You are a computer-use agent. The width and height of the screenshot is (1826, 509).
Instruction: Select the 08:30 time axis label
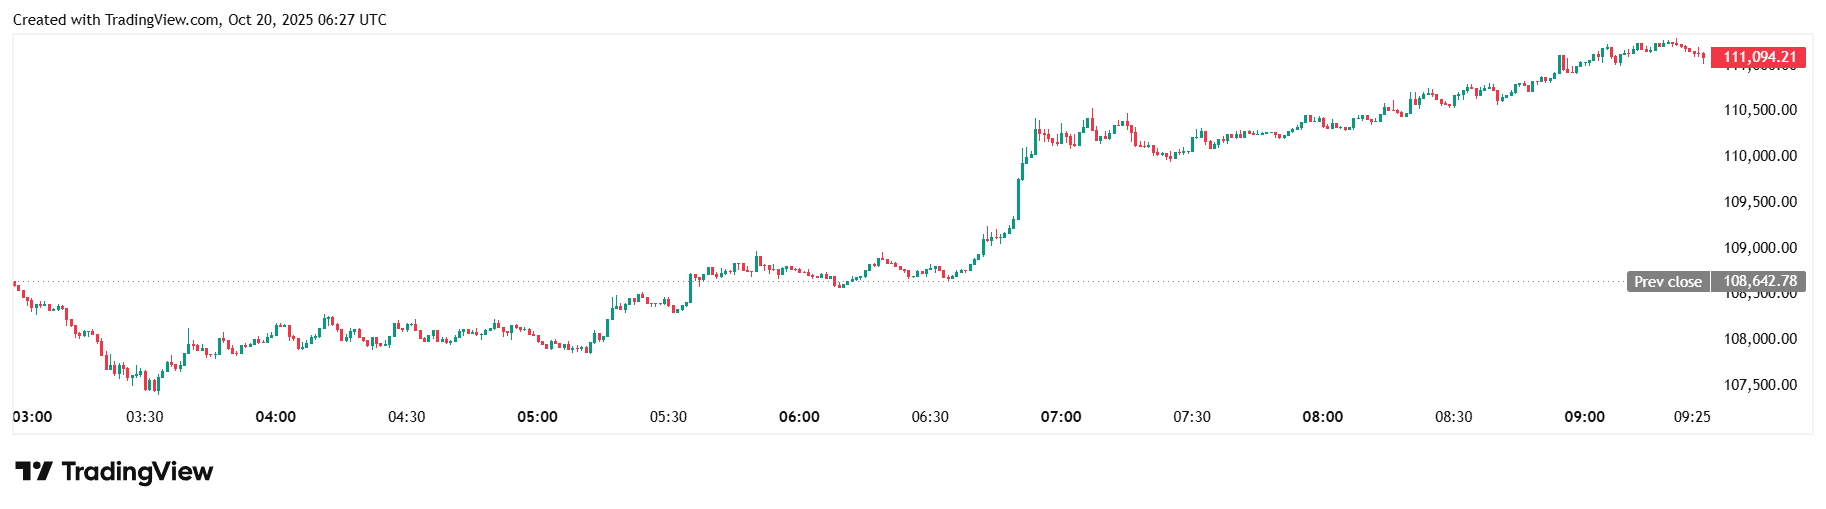[1453, 417]
